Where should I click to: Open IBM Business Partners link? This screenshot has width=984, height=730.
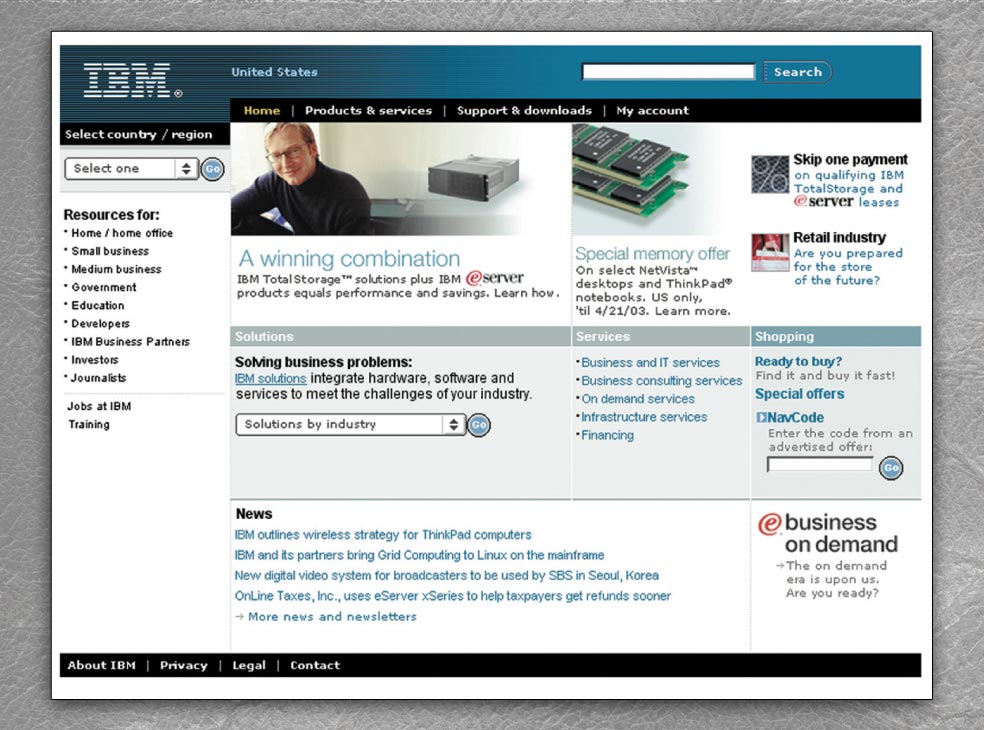pos(130,342)
